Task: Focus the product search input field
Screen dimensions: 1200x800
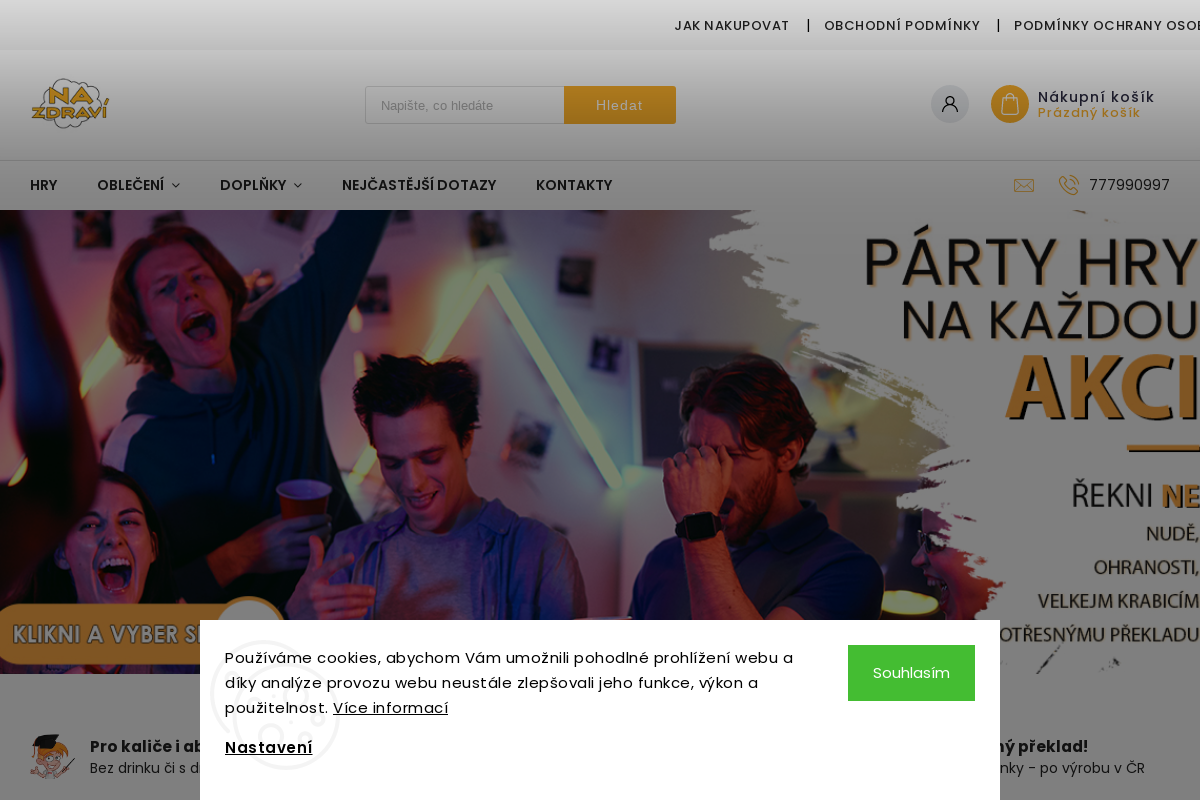Action: [x=465, y=105]
